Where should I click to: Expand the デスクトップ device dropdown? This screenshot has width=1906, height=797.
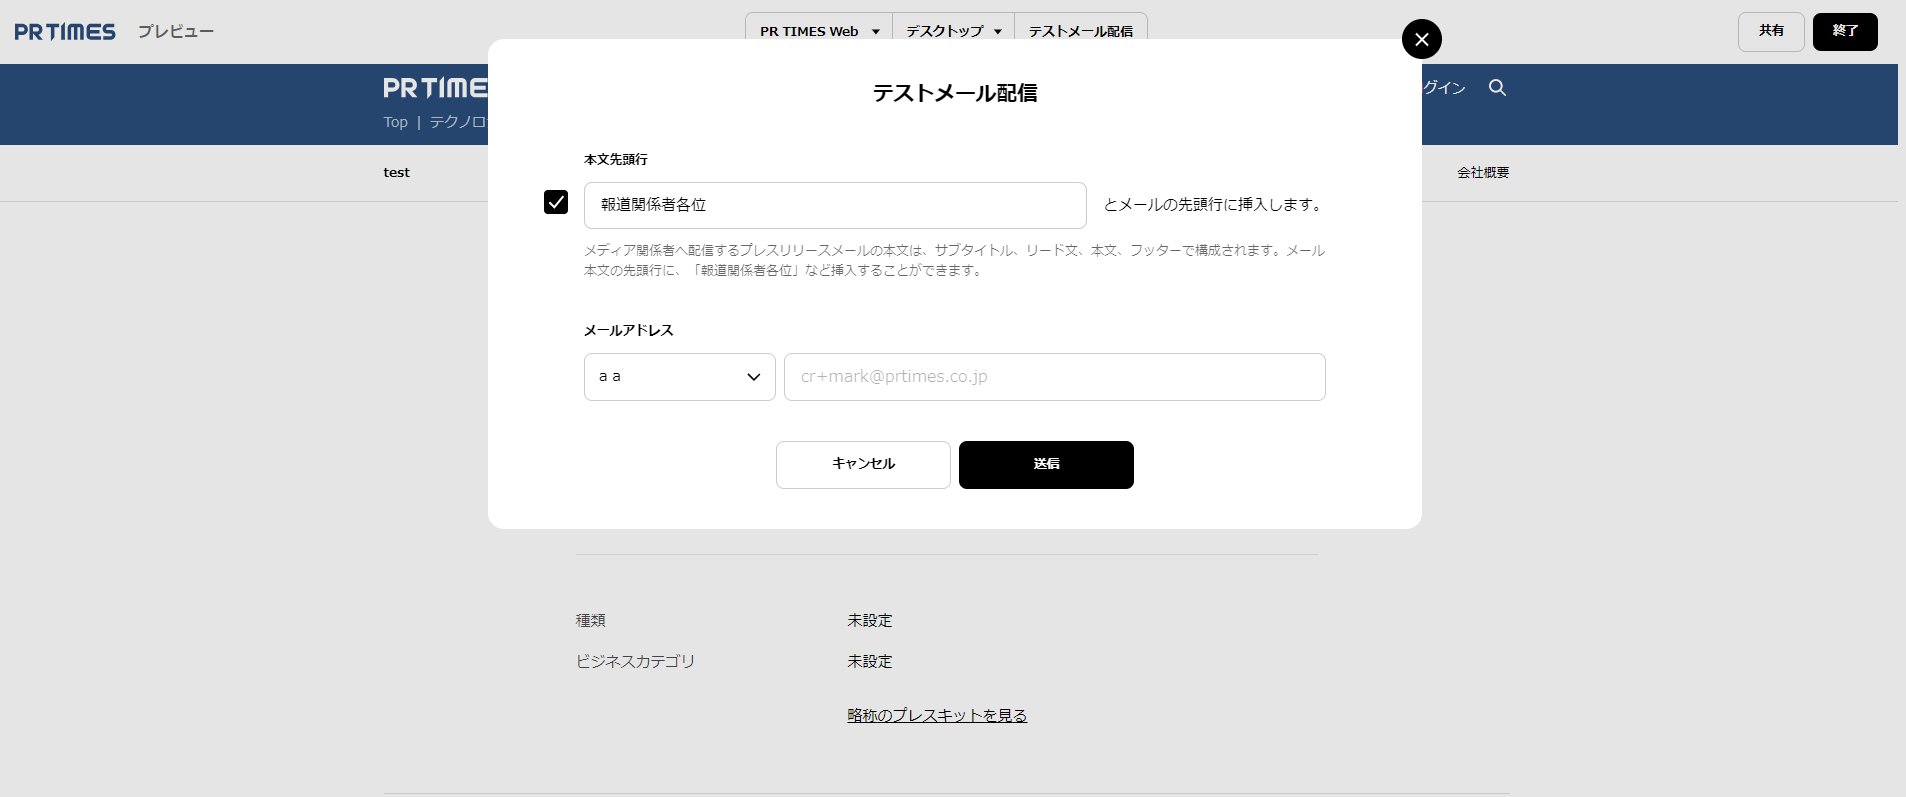[x=953, y=31]
